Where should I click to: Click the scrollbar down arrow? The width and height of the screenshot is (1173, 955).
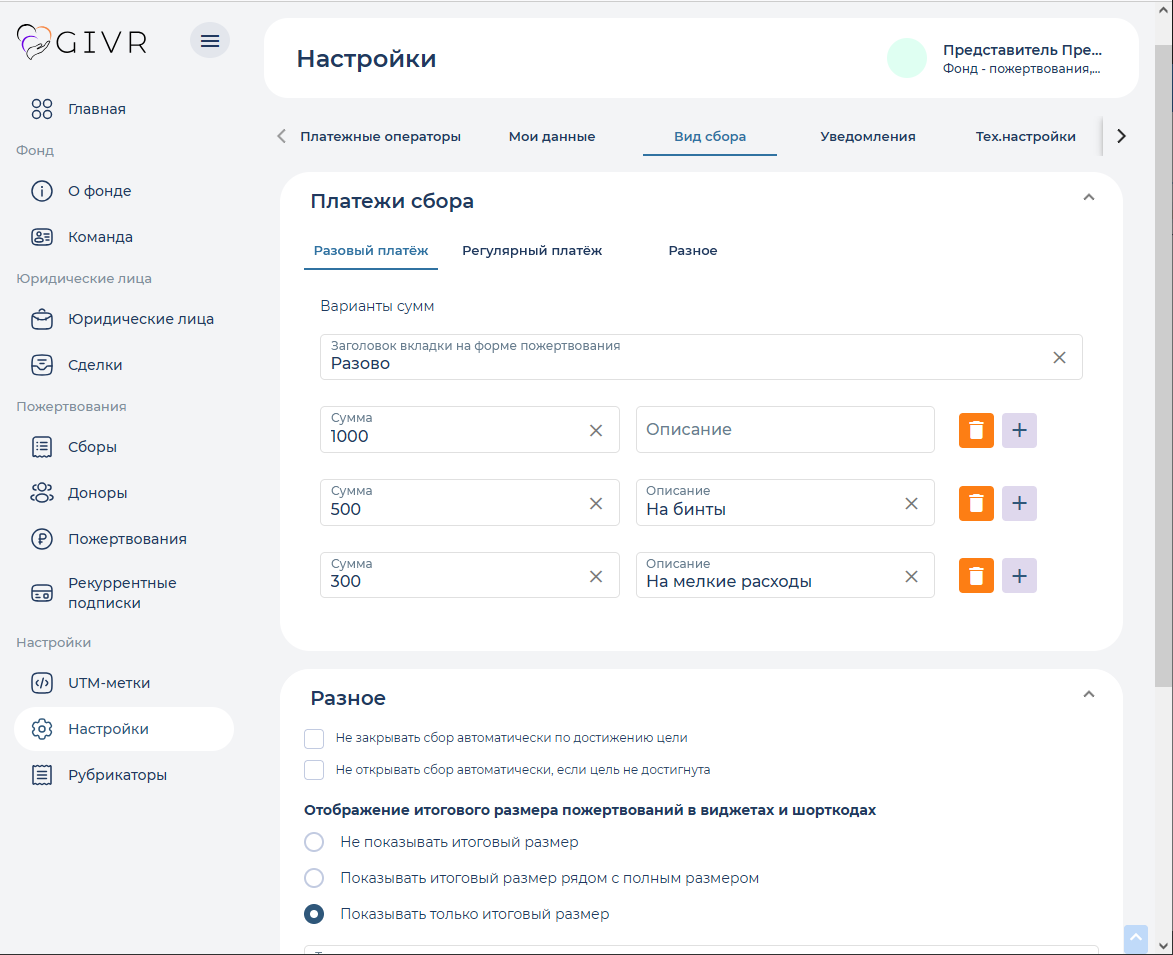pyautogui.click(x=1163, y=945)
